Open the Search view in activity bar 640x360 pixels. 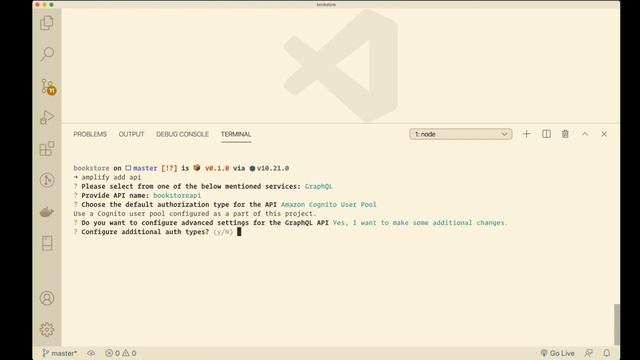(47, 54)
